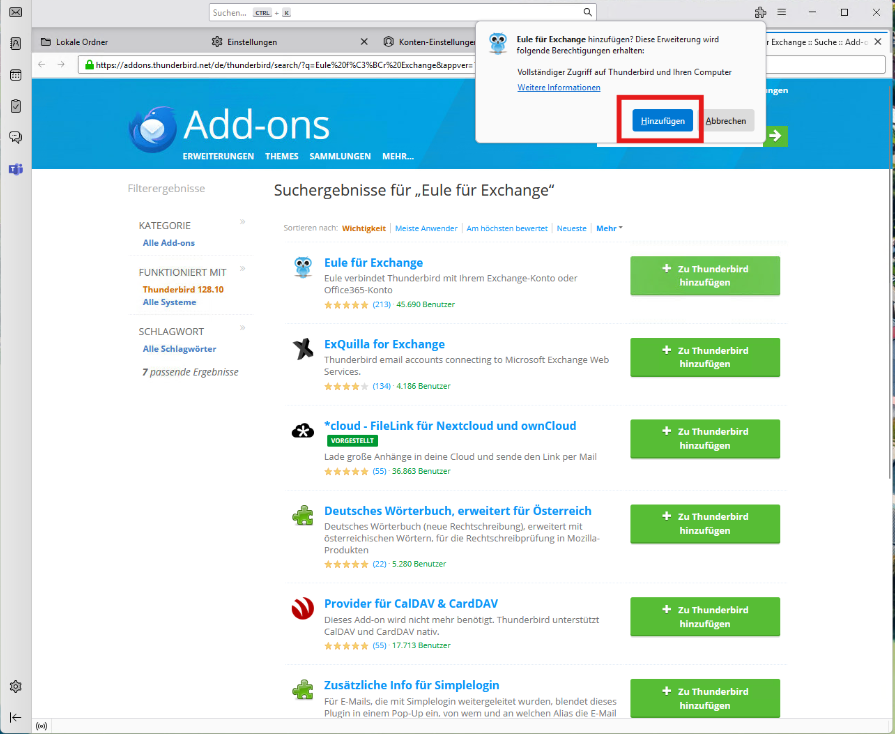The width and height of the screenshot is (895, 734).
Task: Cancel installation with Abbrechen button
Action: point(726,121)
